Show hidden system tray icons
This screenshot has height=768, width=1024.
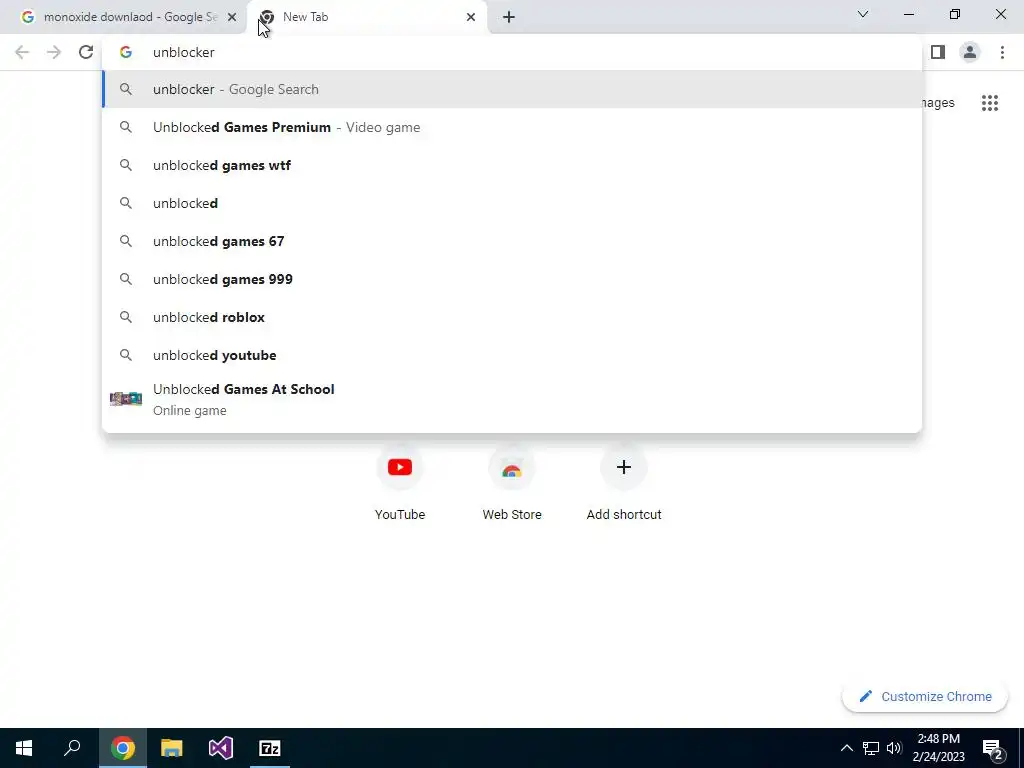coord(846,748)
